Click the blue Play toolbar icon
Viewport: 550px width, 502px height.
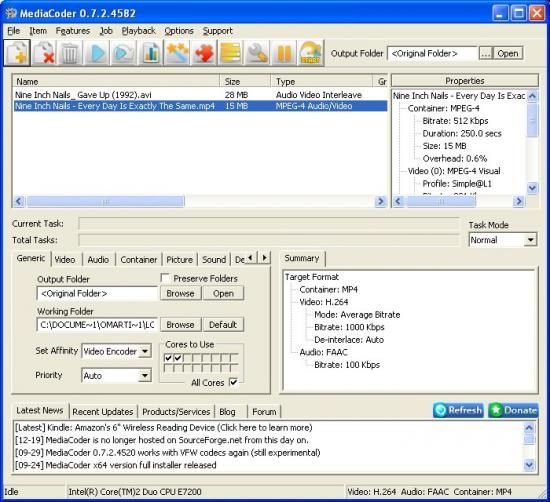[97, 53]
